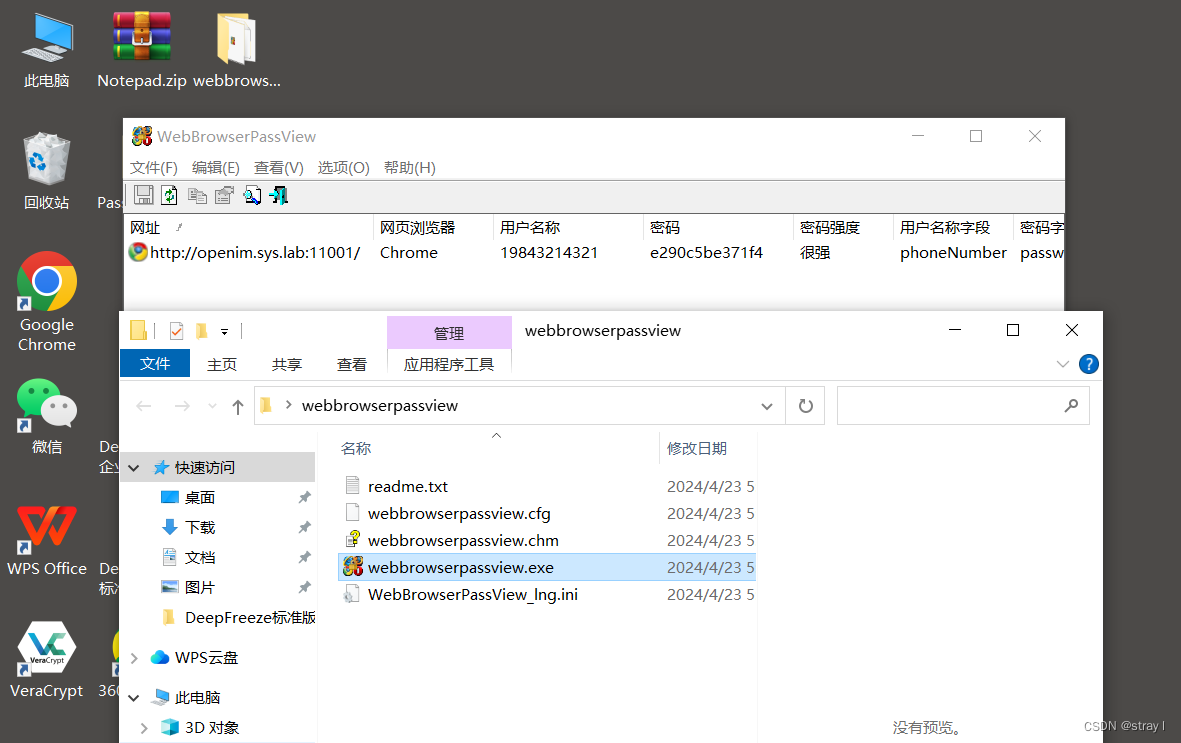Open the 帮助(H) menu in WebBrowserPassView

click(x=410, y=167)
